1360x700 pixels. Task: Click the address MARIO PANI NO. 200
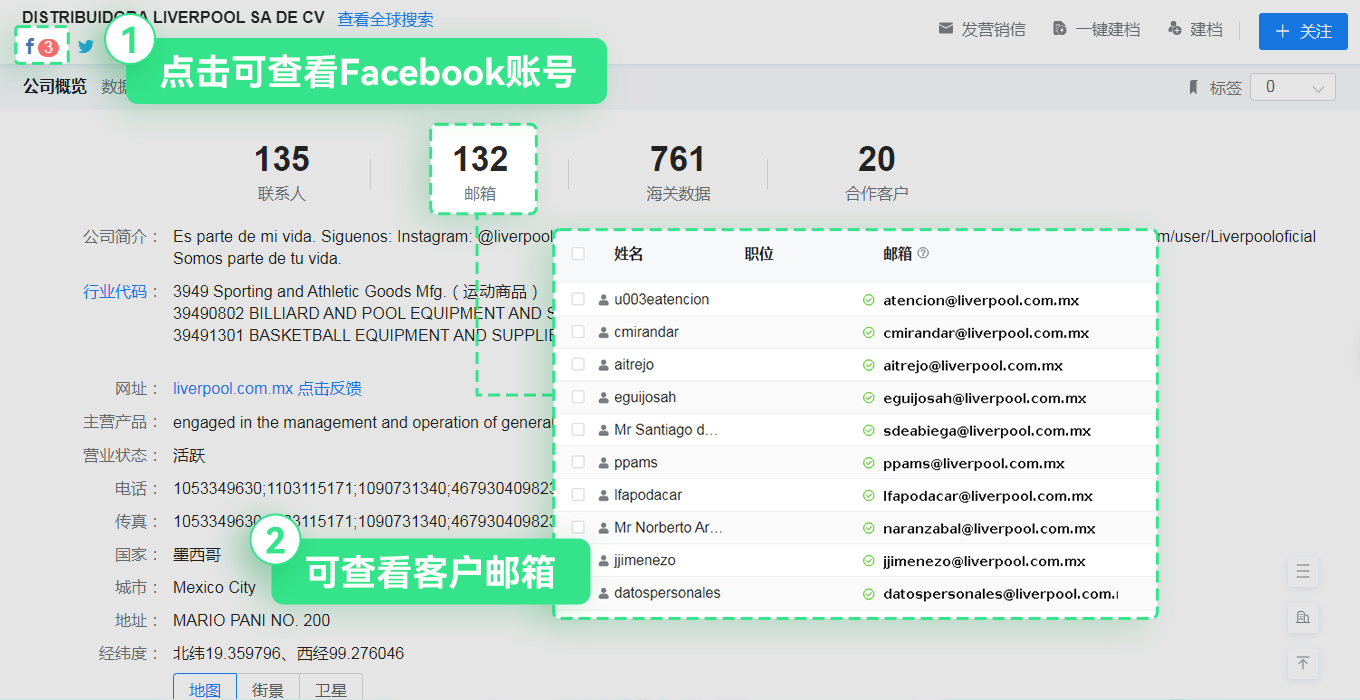[252, 620]
